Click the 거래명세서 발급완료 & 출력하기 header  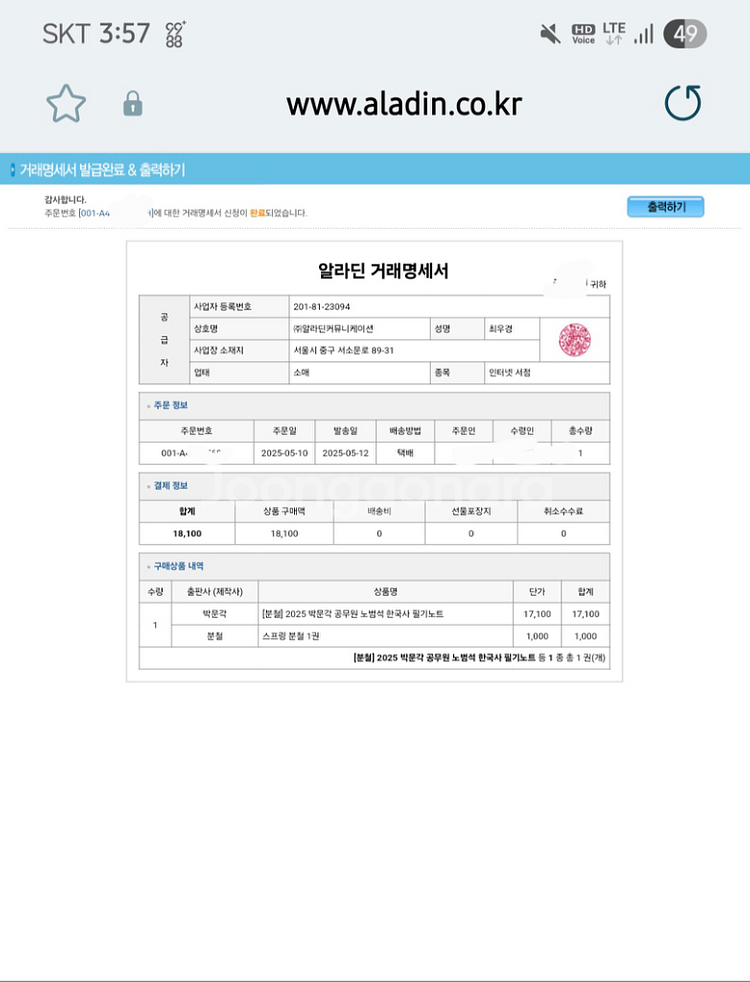click(103, 170)
